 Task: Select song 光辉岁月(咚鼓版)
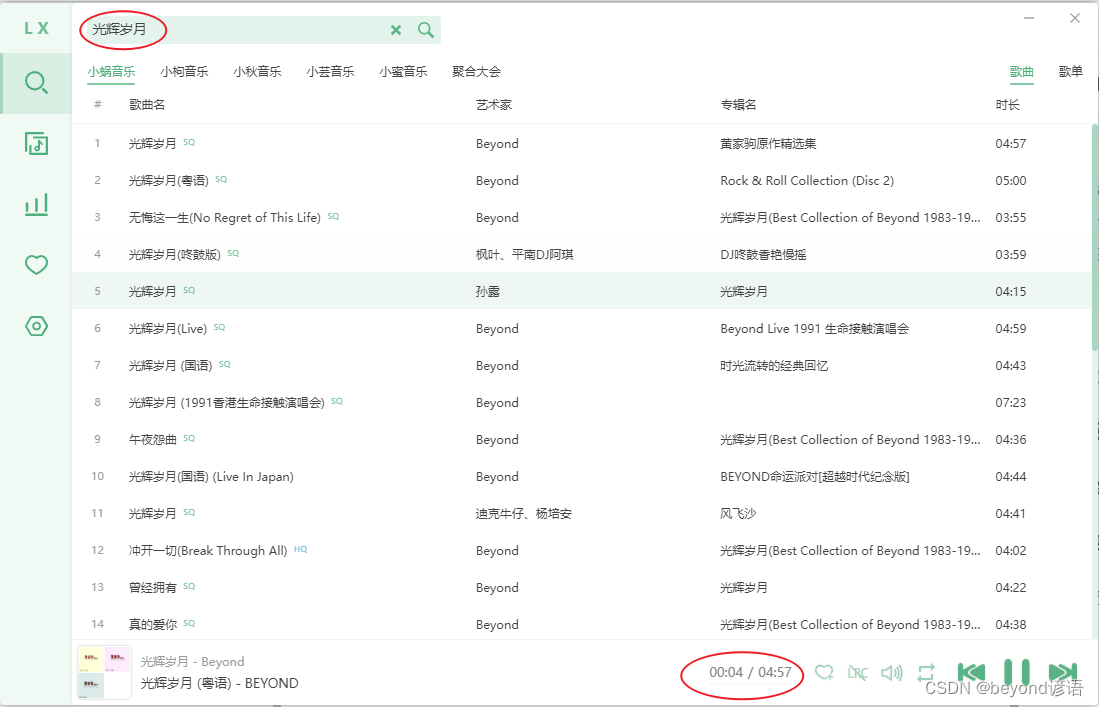[x=582, y=254]
